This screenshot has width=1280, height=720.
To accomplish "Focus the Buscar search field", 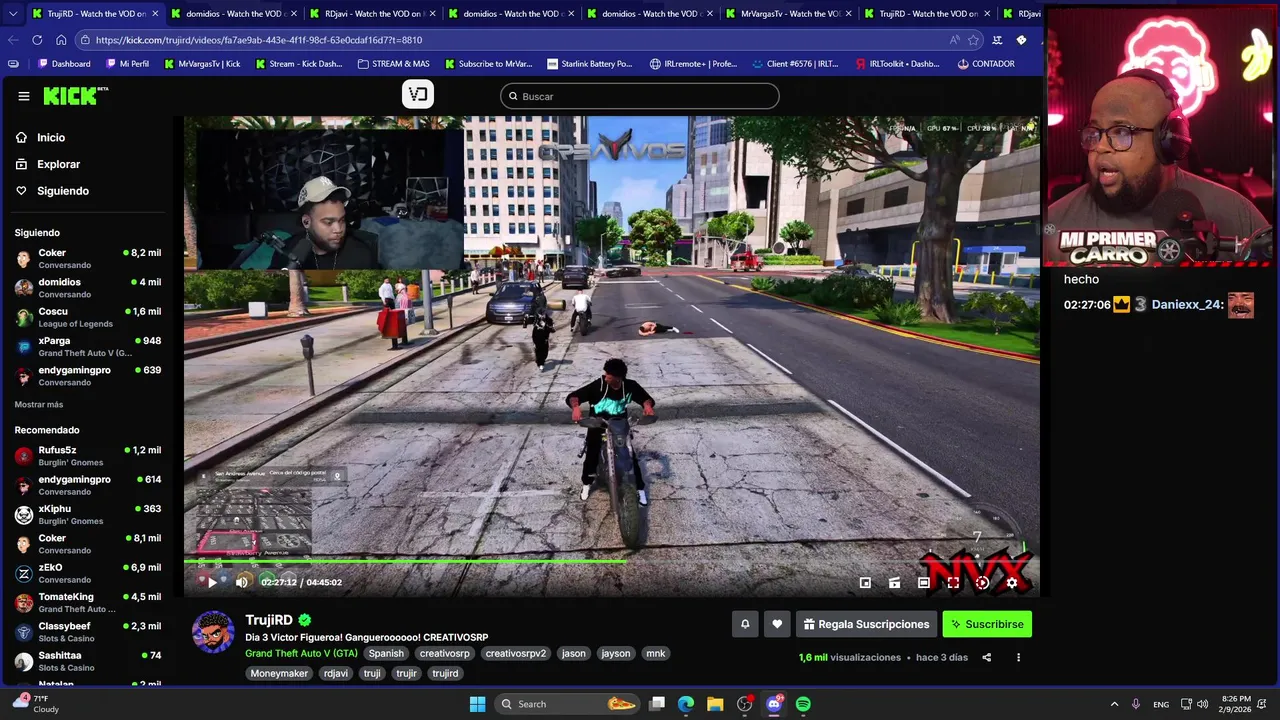I will (x=640, y=96).
